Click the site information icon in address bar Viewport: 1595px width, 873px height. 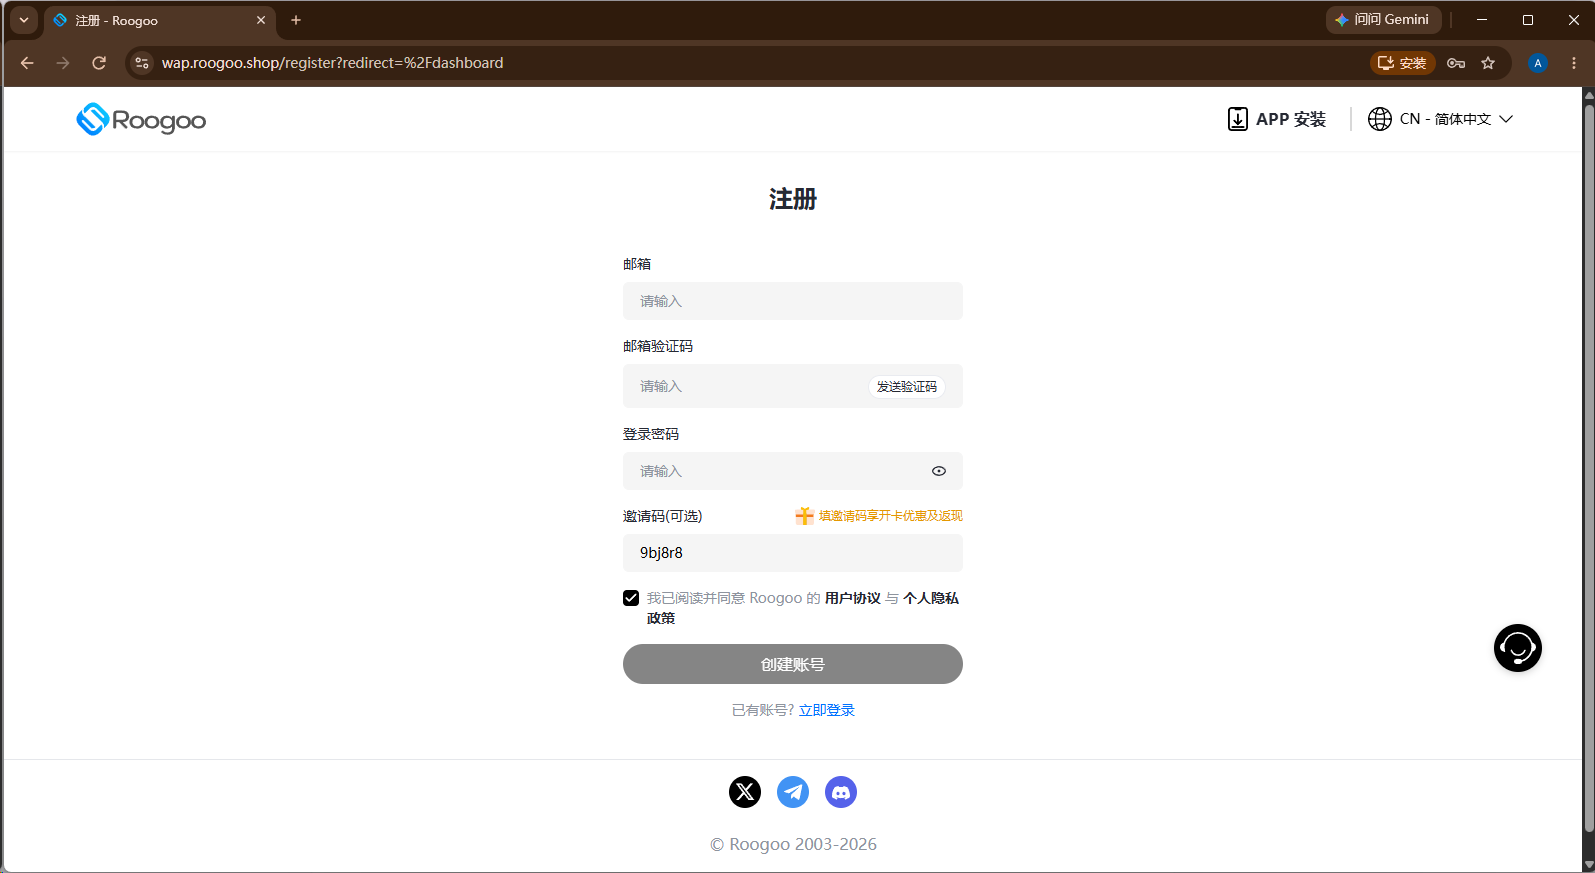click(142, 63)
